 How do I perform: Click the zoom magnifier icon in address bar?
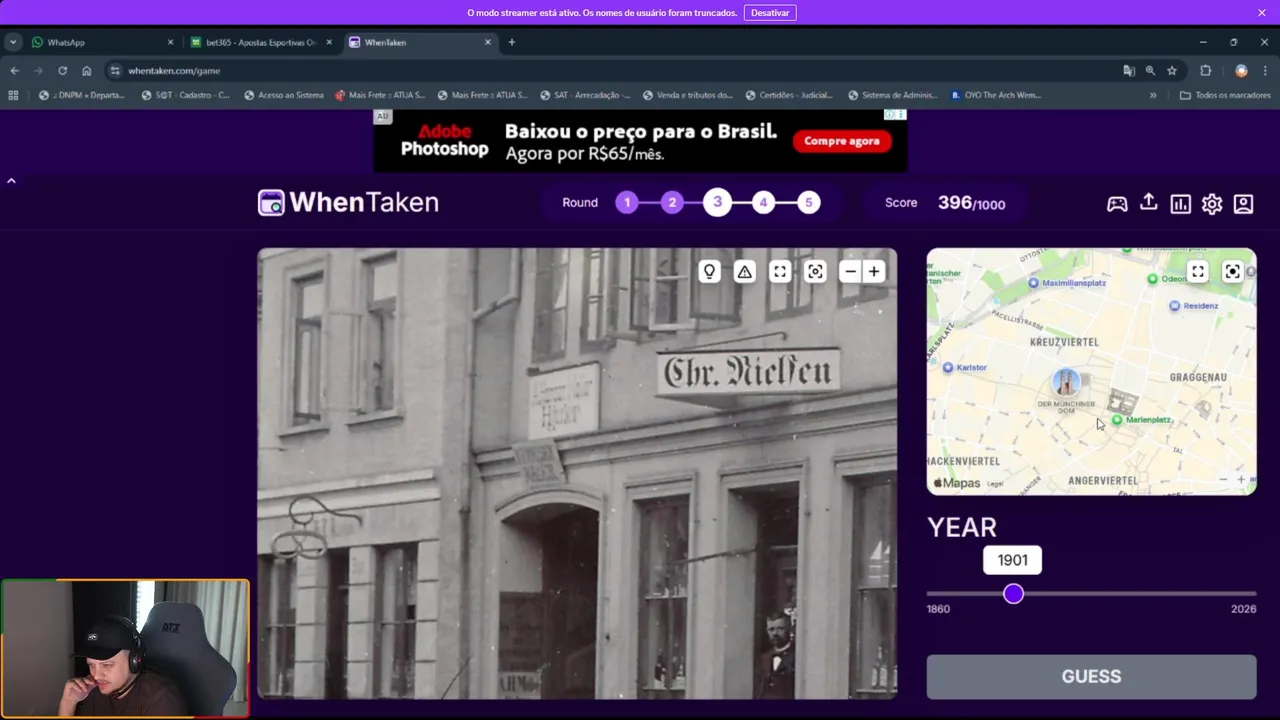pos(1150,71)
